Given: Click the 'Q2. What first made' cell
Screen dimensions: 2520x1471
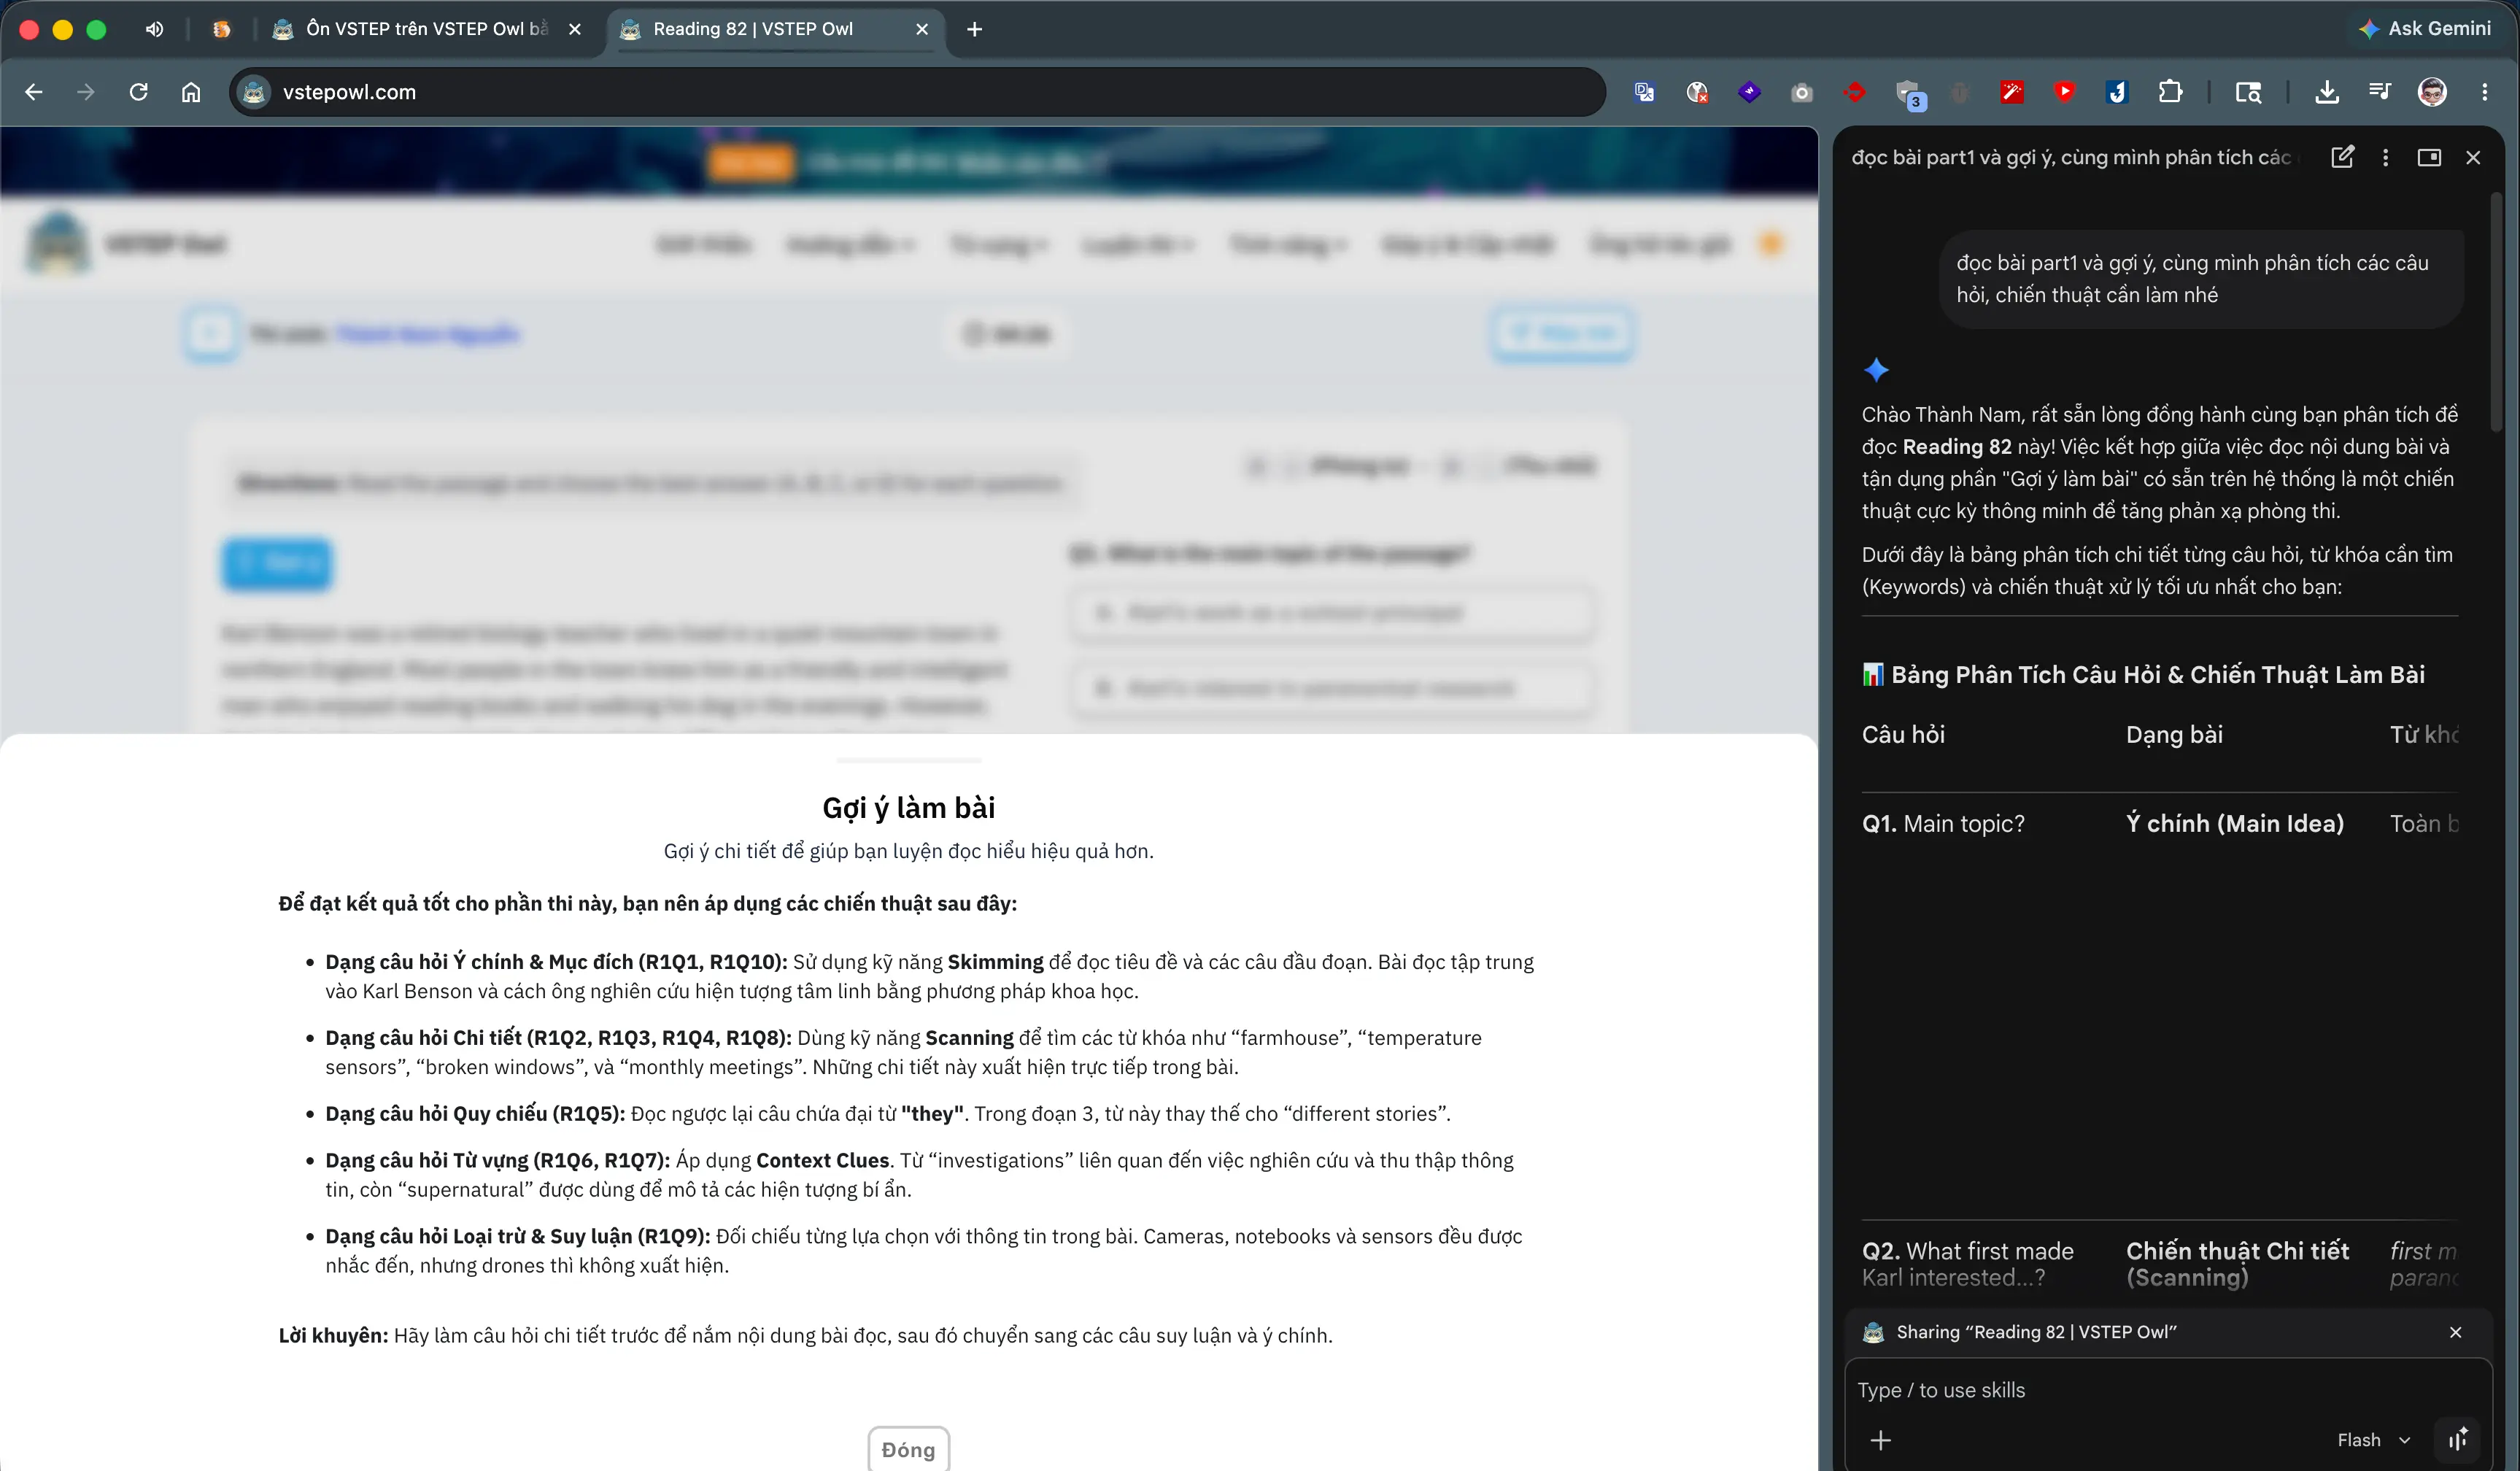Looking at the screenshot, I should [x=1968, y=1264].
